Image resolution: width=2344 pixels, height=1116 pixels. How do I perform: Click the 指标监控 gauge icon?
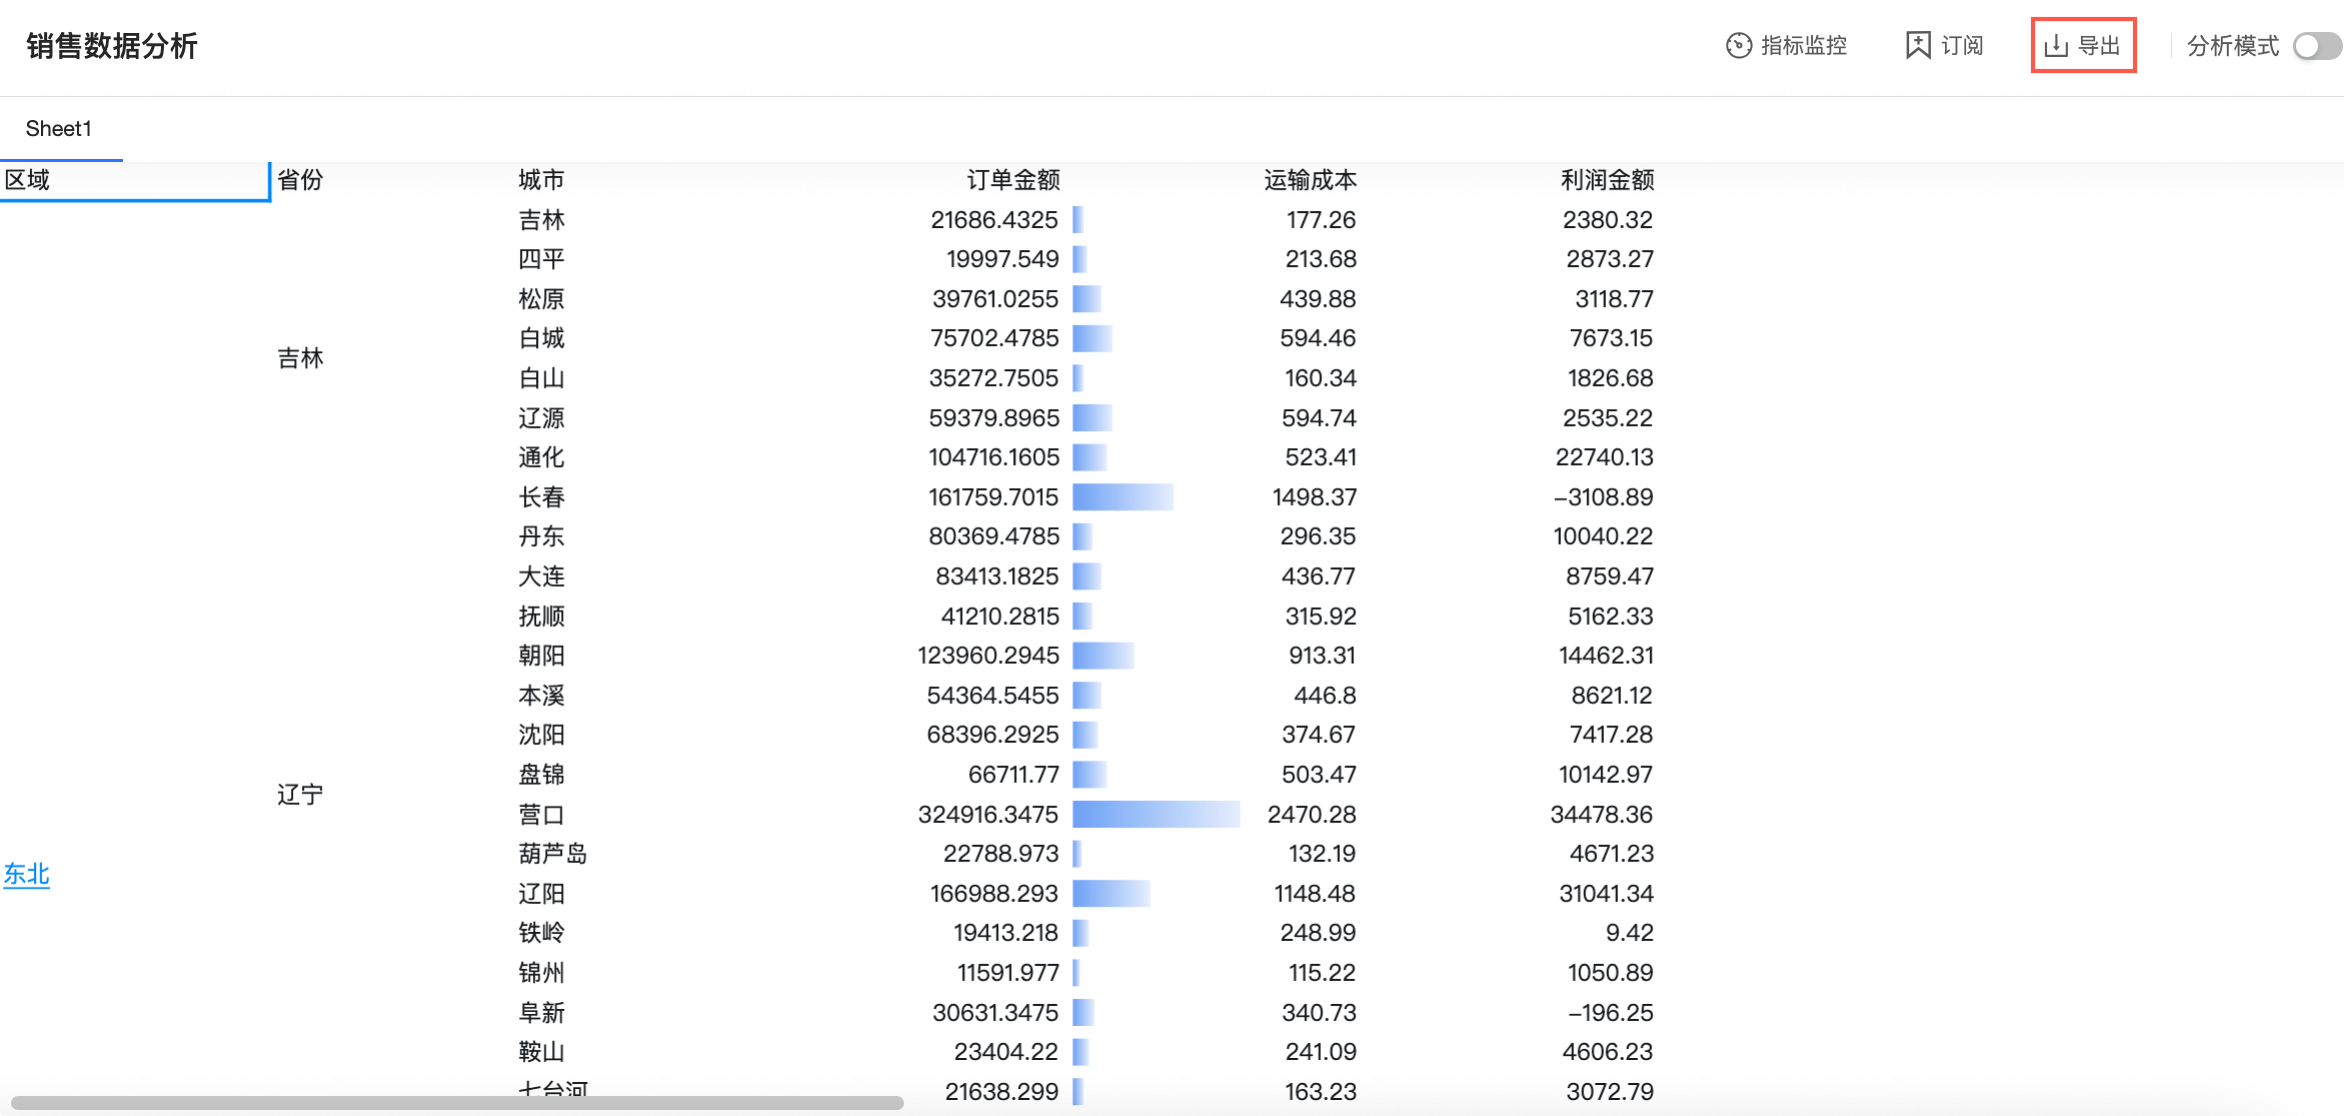point(1739,46)
